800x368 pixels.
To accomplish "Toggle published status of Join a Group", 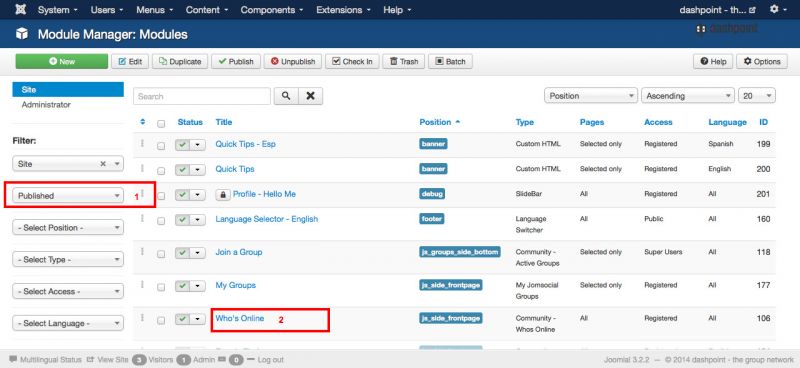I will (184, 253).
